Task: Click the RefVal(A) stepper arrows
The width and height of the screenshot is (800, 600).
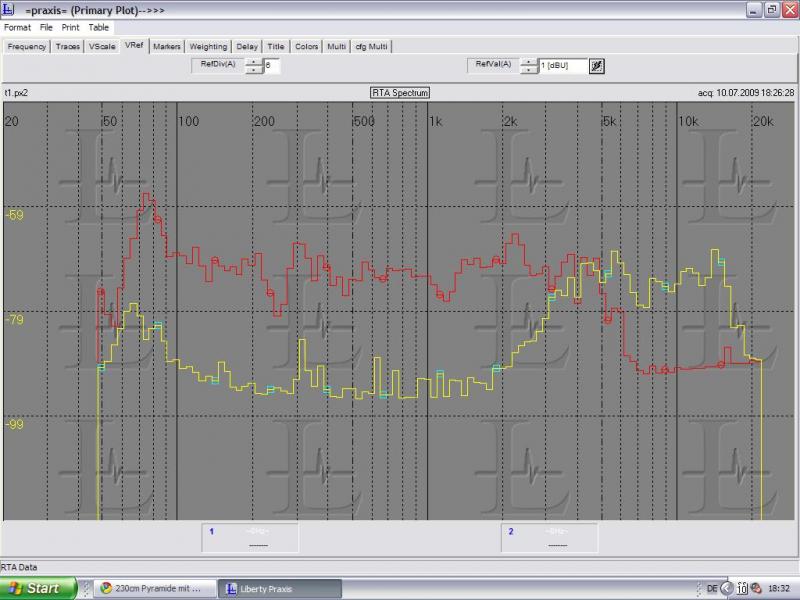Action: point(528,66)
